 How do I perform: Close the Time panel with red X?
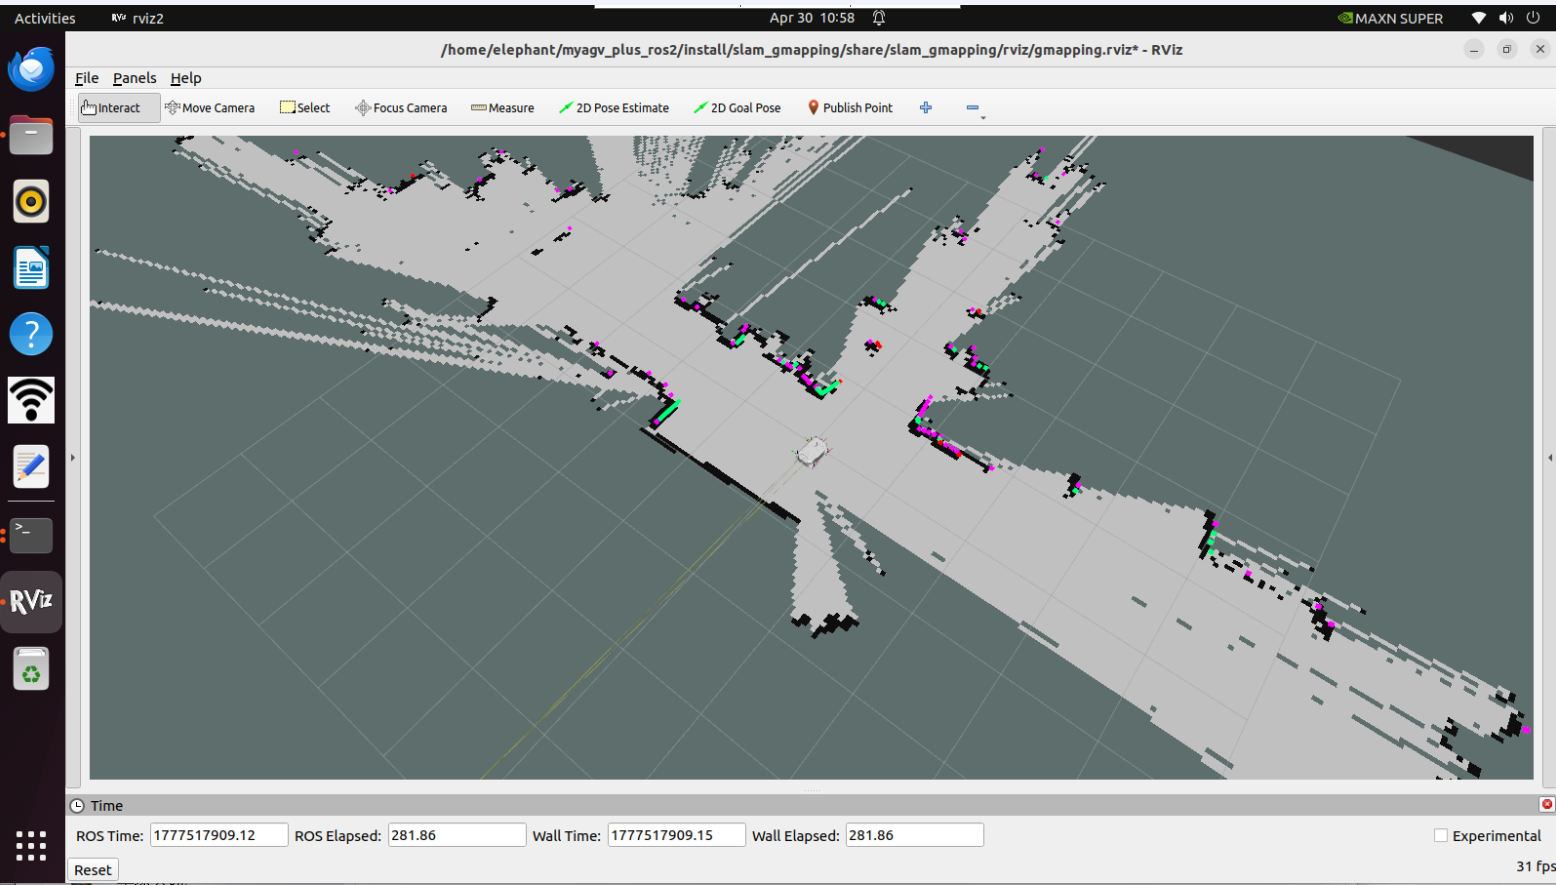[1547, 804]
